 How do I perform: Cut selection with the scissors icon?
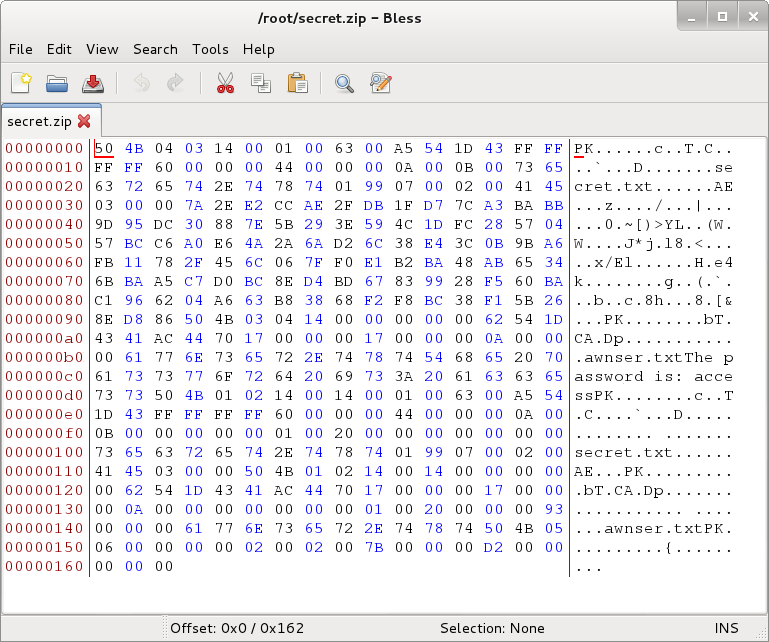pos(225,83)
